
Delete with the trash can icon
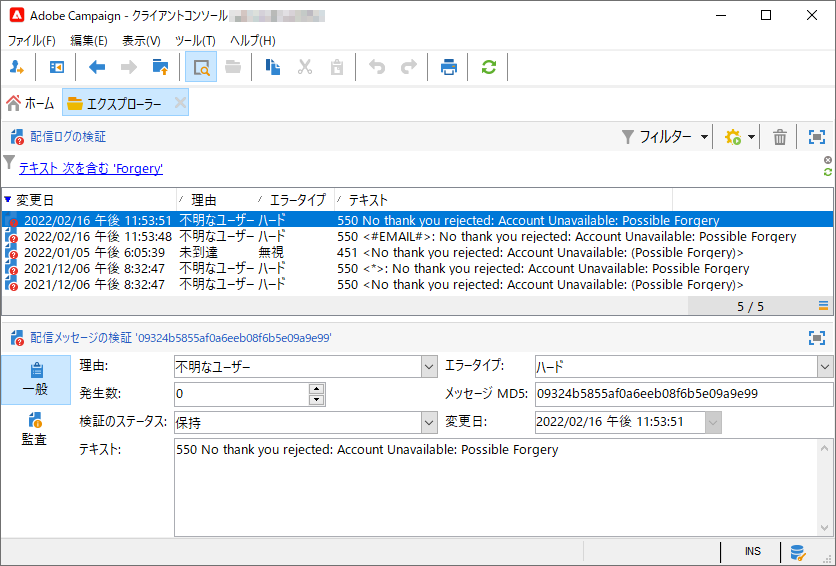(780, 137)
